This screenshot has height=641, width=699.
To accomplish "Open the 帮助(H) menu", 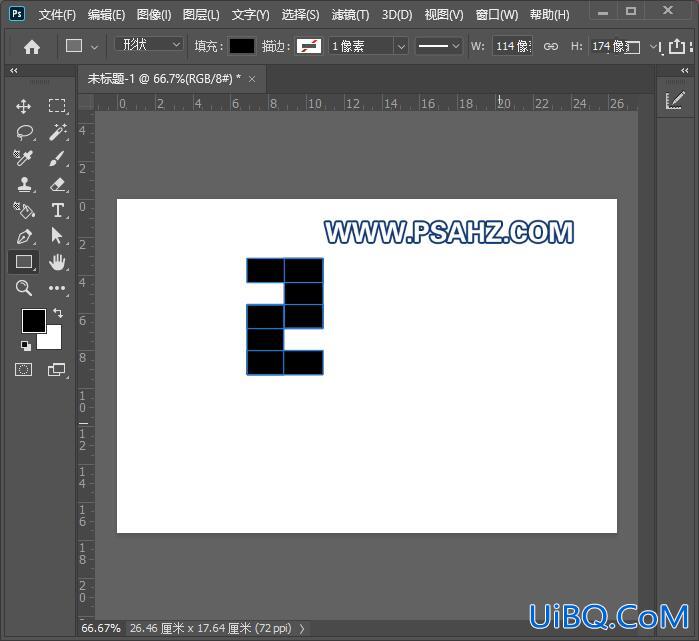I will point(549,15).
